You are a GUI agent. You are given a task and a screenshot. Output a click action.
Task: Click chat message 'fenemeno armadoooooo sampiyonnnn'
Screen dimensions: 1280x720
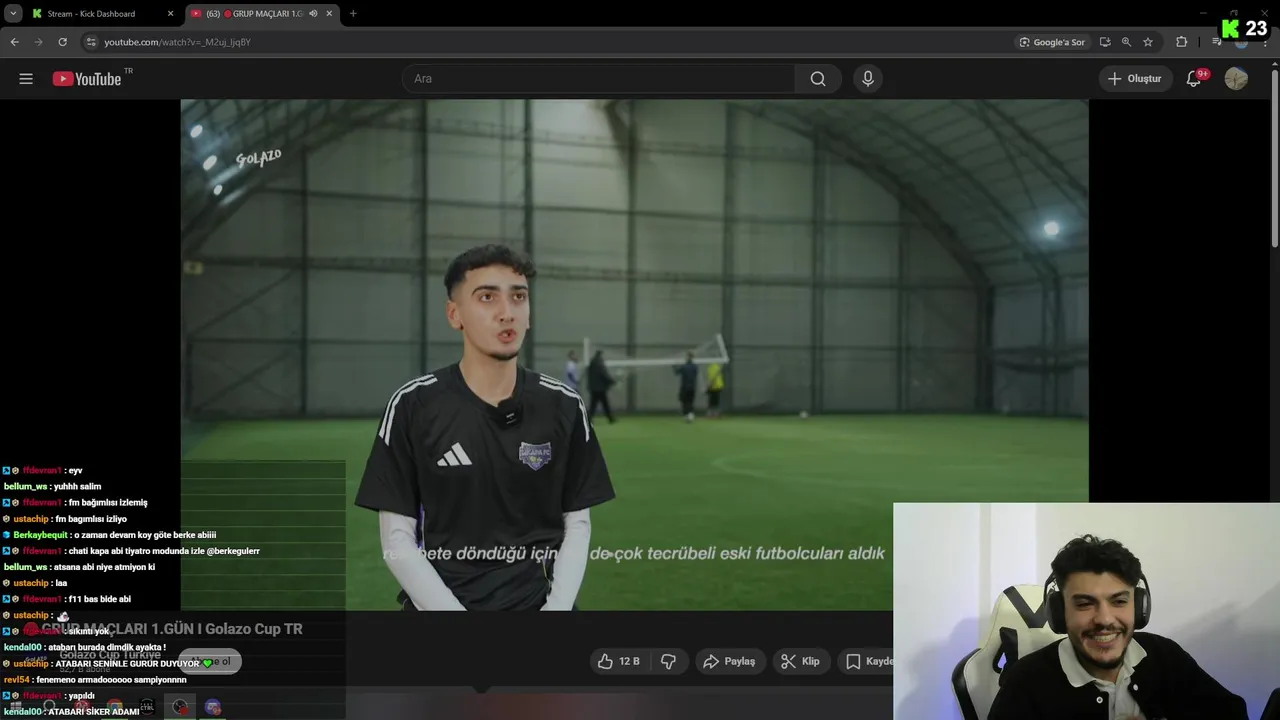(x=111, y=680)
